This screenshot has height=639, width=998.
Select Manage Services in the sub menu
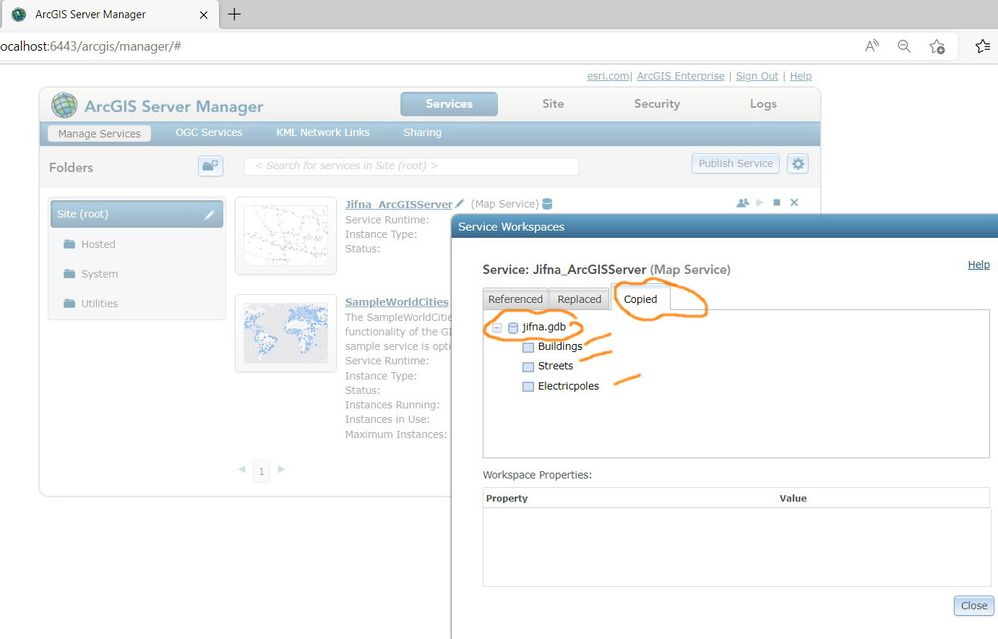pos(99,134)
